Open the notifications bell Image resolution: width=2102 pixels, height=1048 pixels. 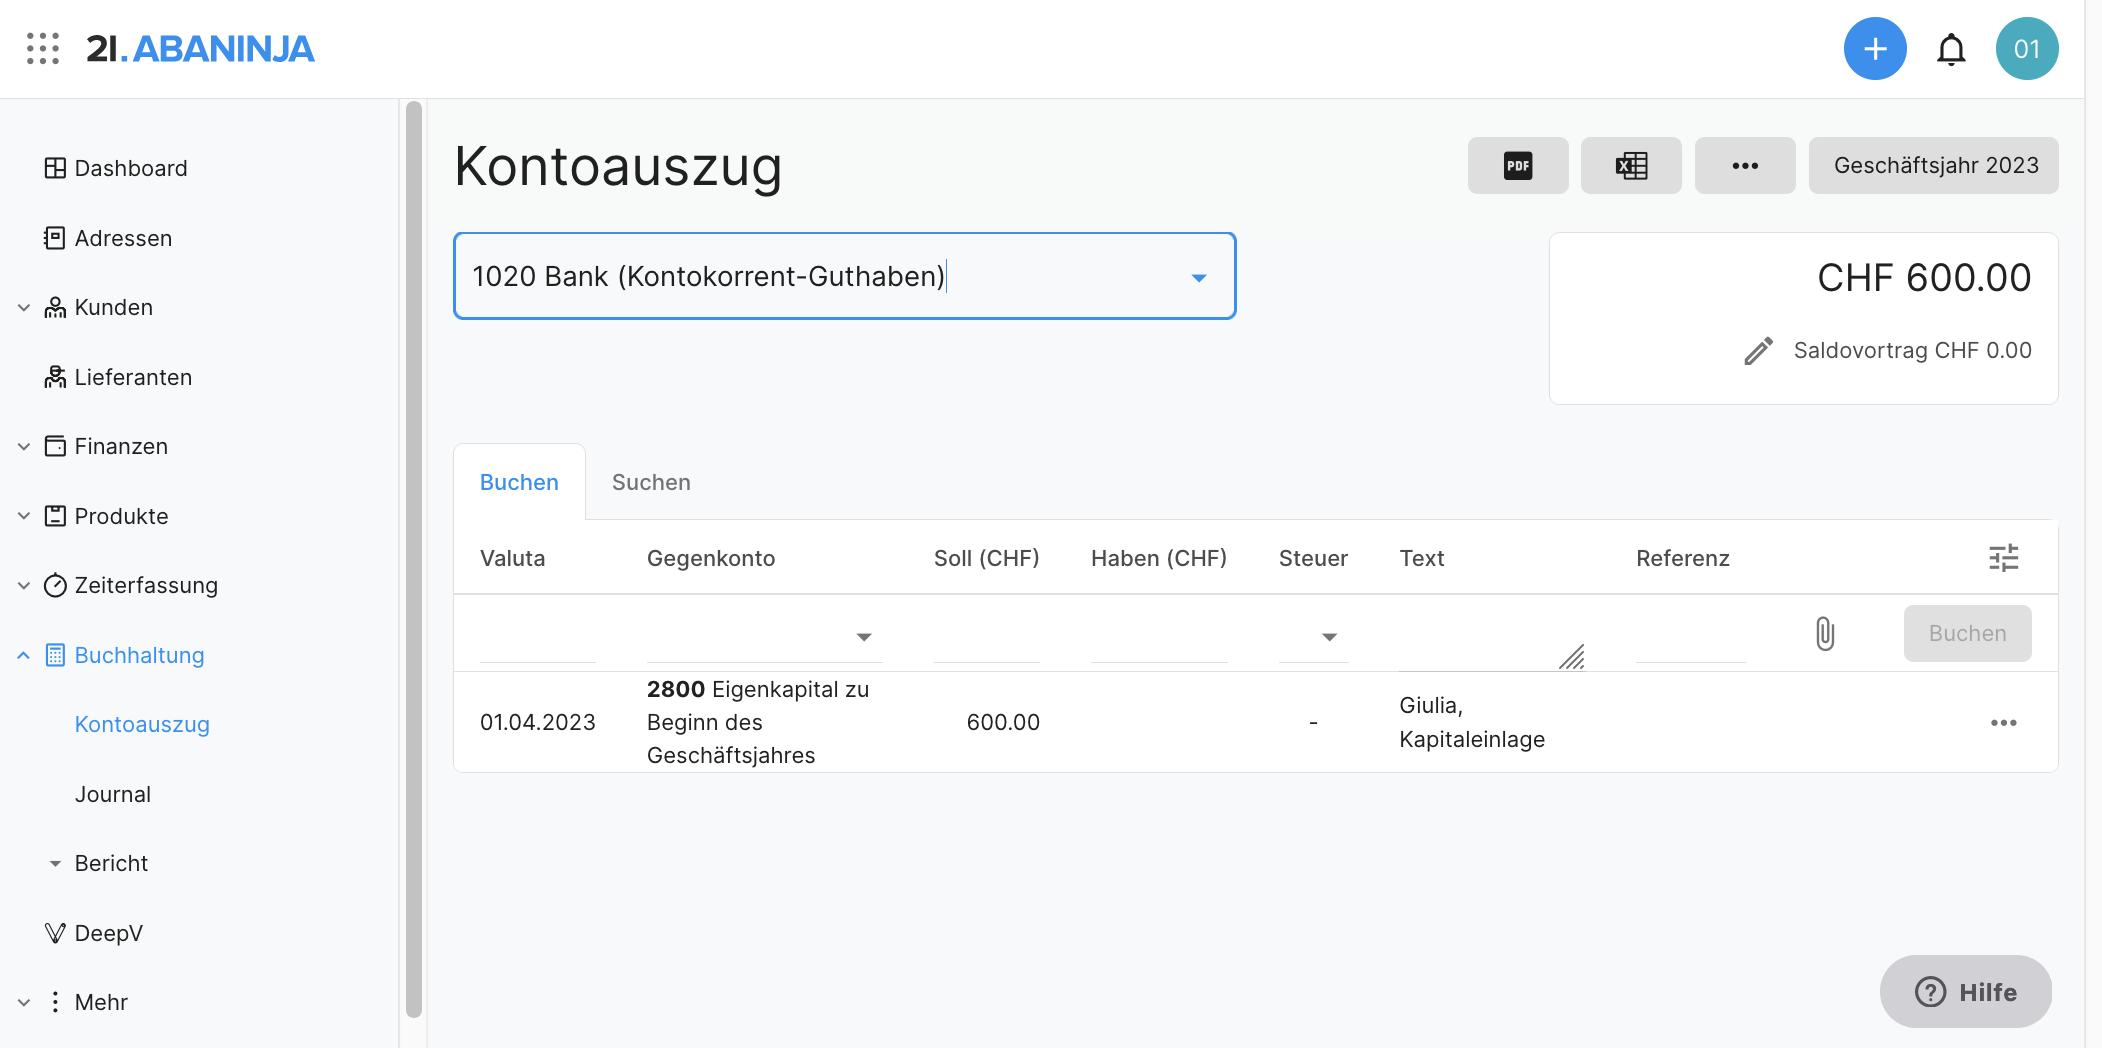(x=1951, y=49)
